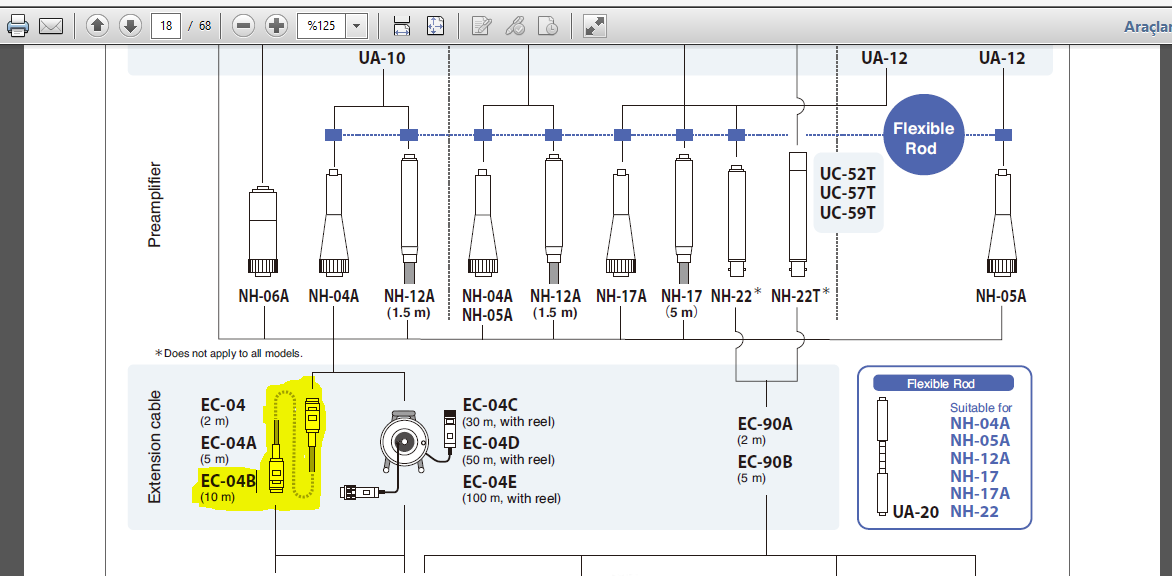Image resolution: width=1172 pixels, height=576 pixels.
Task: Open the Araçlar tools panel
Action: pyautogui.click(x=1148, y=27)
